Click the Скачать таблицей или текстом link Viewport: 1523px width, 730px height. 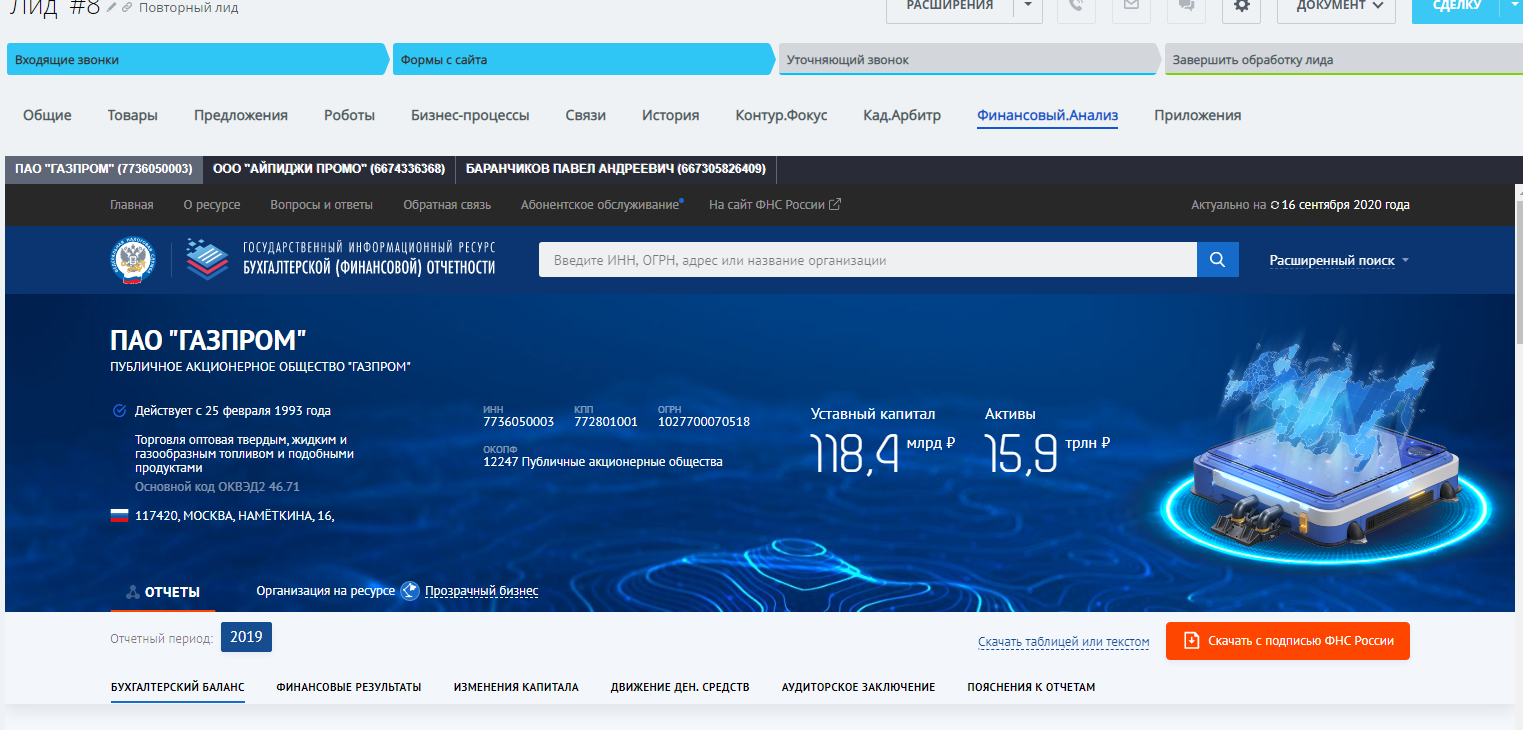tap(1063, 642)
